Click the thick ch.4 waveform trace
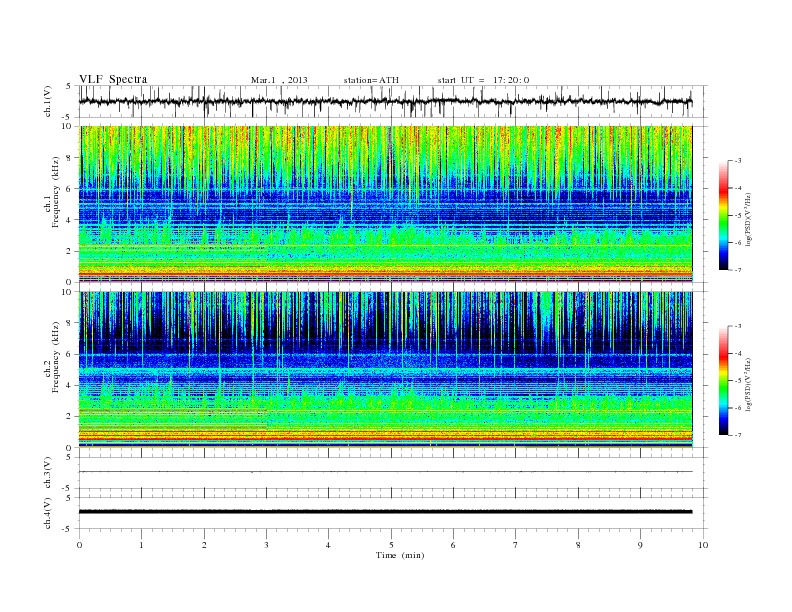 (385, 512)
